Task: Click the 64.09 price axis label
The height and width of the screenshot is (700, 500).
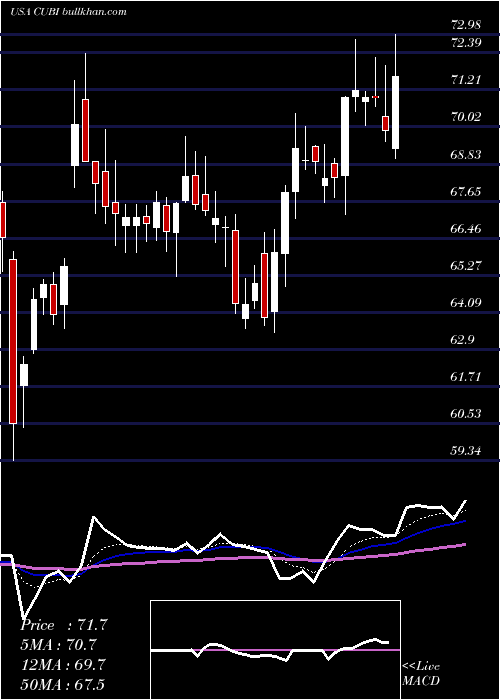Action: (x=466, y=303)
